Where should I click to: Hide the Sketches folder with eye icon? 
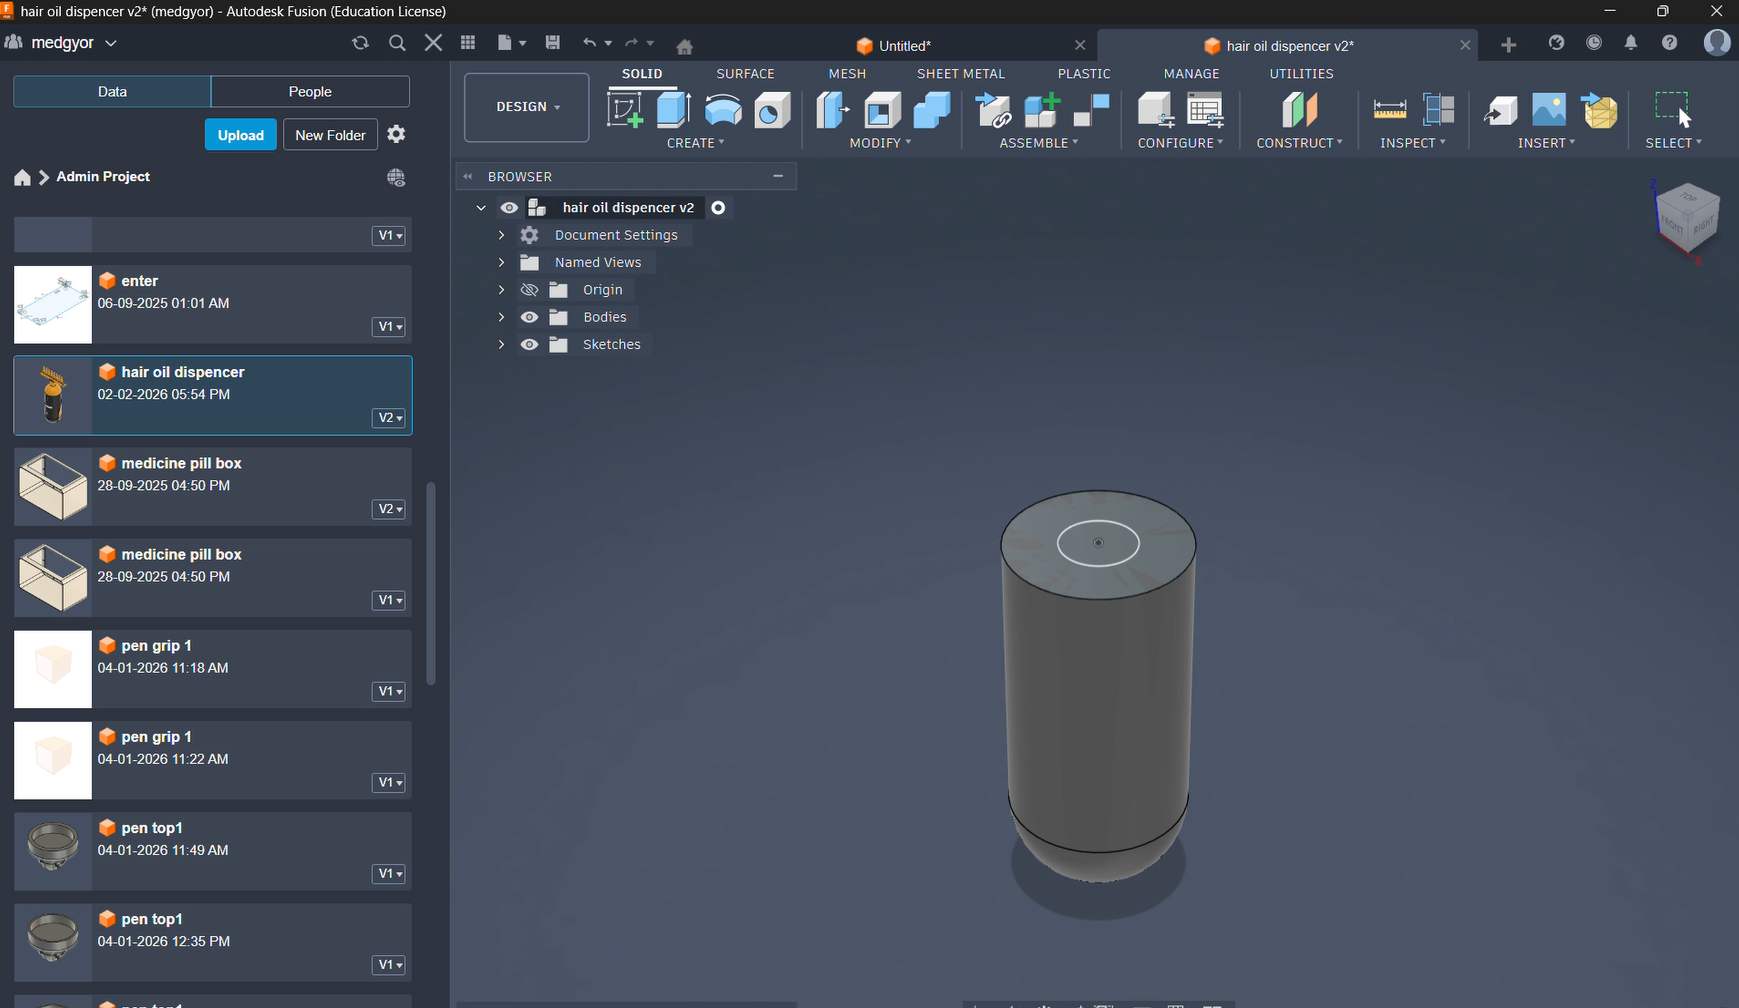529,344
